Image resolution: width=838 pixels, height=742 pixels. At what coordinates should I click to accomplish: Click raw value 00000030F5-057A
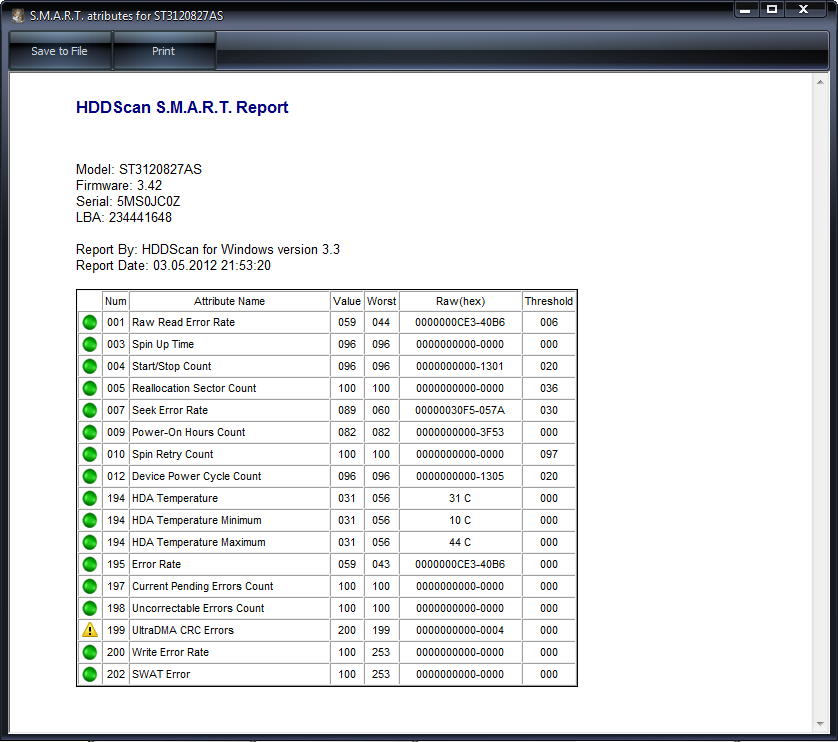(x=460, y=410)
